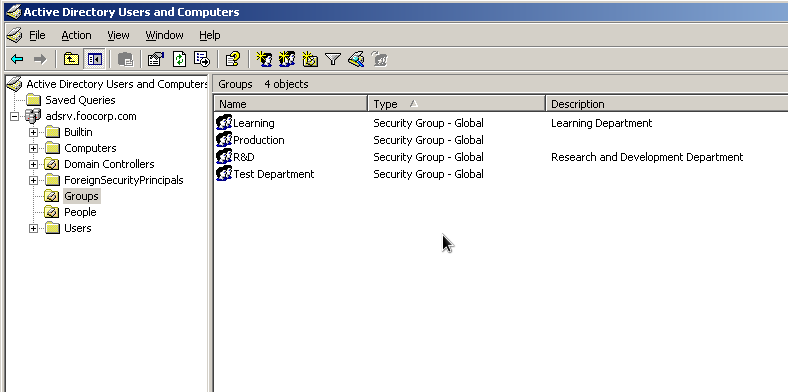Click the Production group icon
This screenshot has width=788, height=392.
pyautogui.click(x=224, y=139)
